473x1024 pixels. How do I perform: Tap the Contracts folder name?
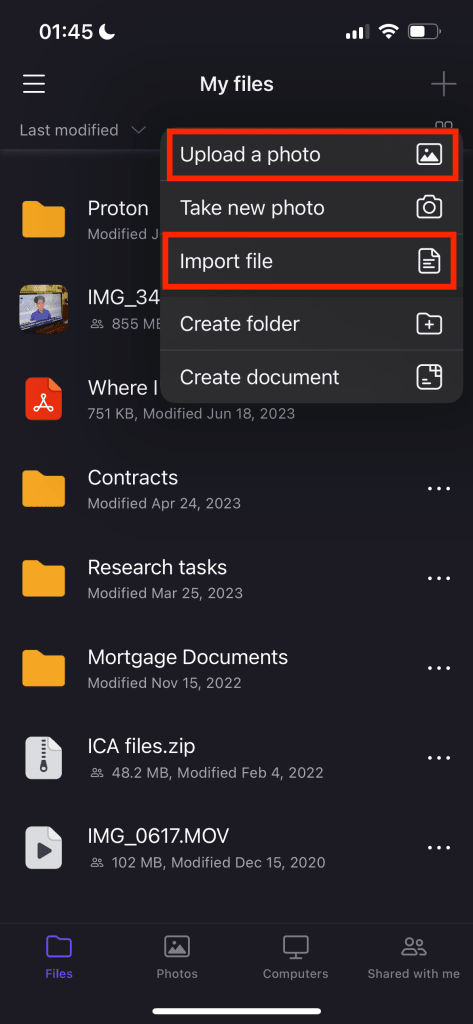[133, 477]
